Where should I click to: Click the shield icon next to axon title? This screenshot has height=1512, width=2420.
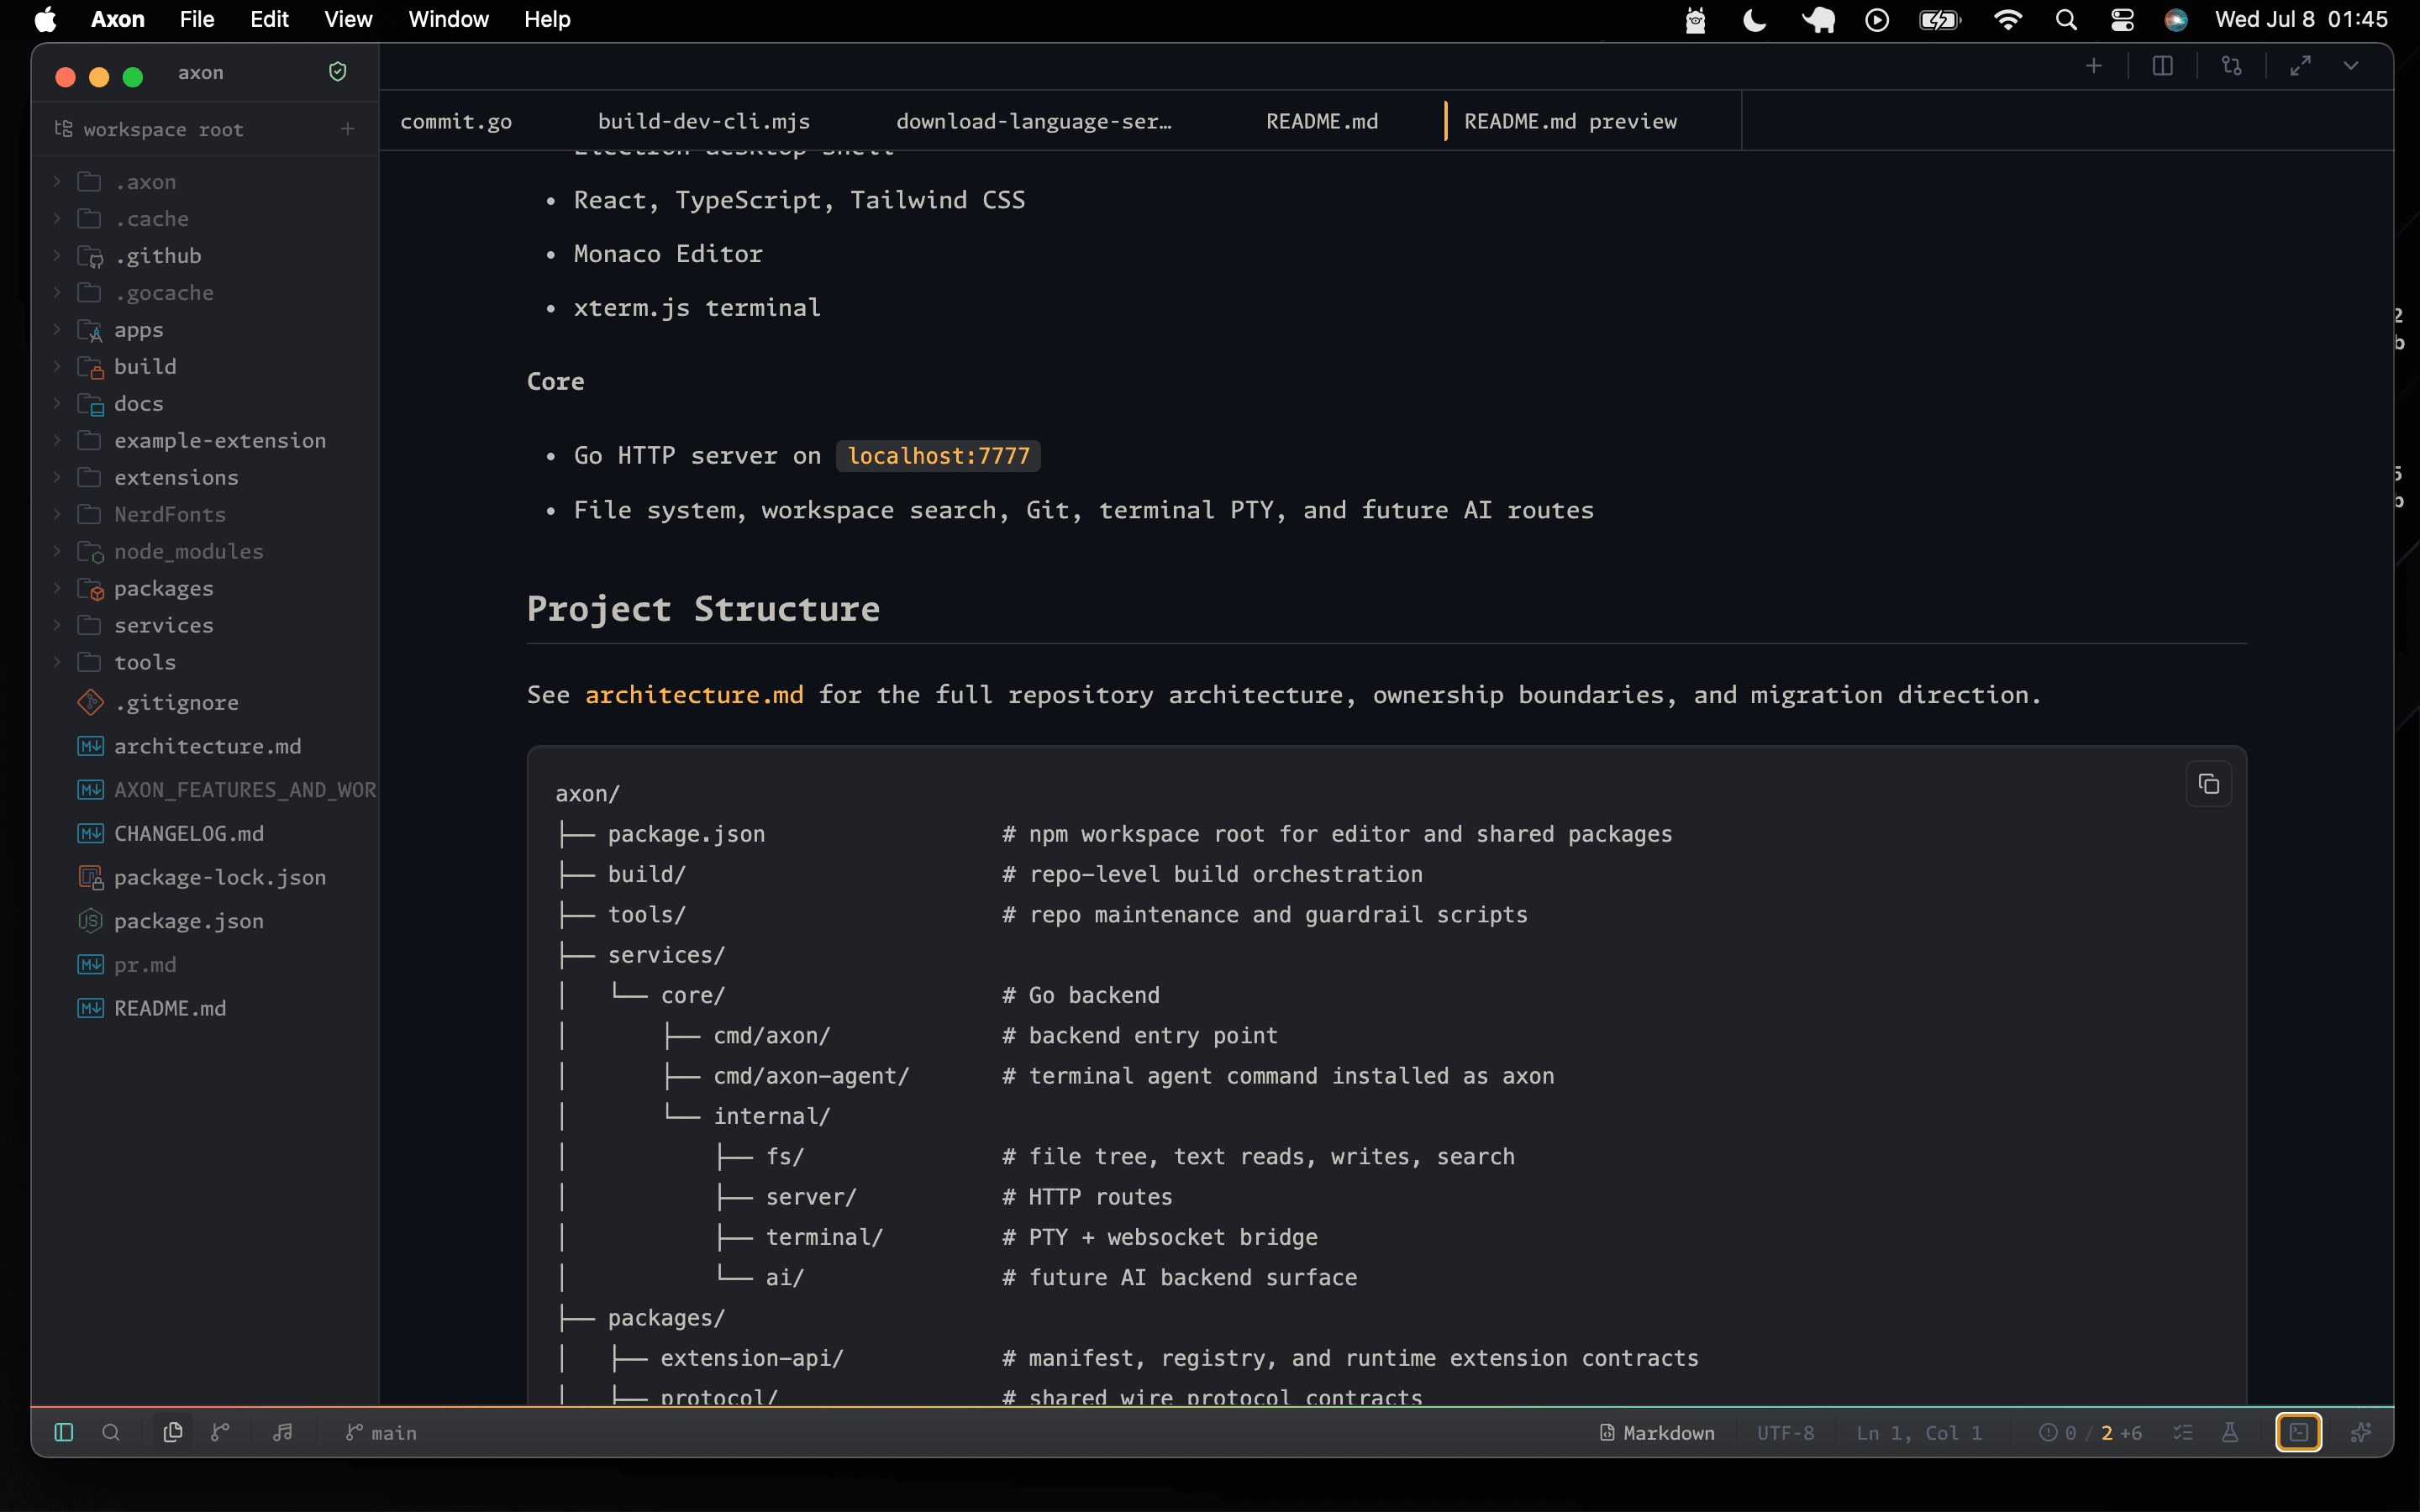[x=338, y=72]
